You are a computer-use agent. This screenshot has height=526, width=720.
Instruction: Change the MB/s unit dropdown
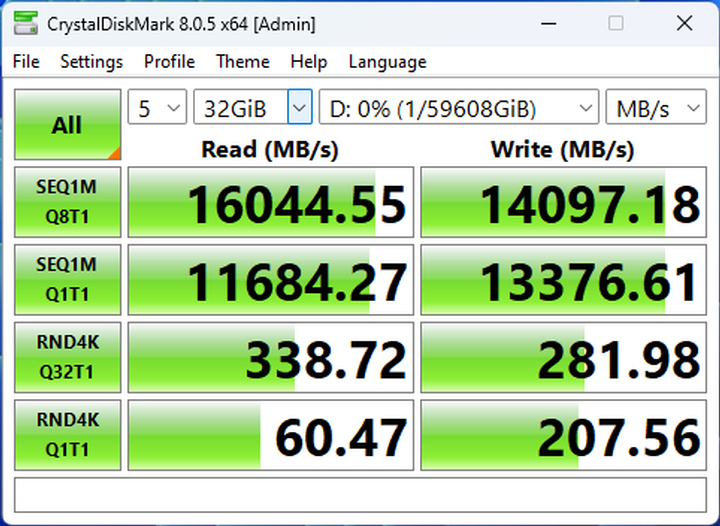656,109
